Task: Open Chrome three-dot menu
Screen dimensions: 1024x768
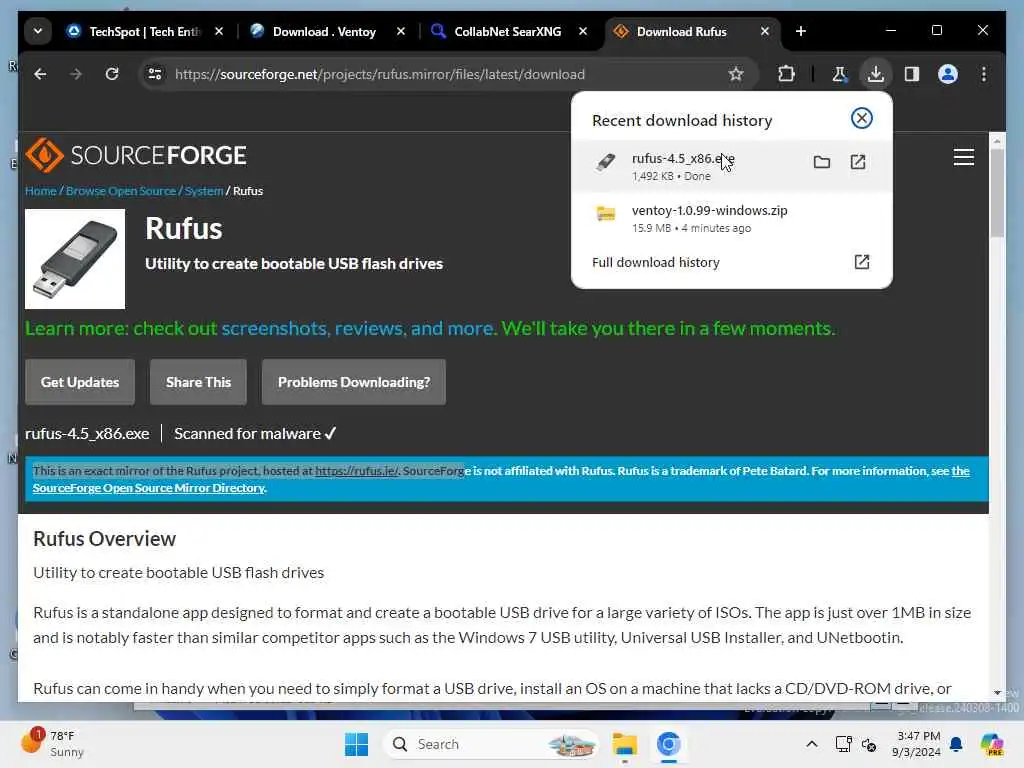Action: 984,74
